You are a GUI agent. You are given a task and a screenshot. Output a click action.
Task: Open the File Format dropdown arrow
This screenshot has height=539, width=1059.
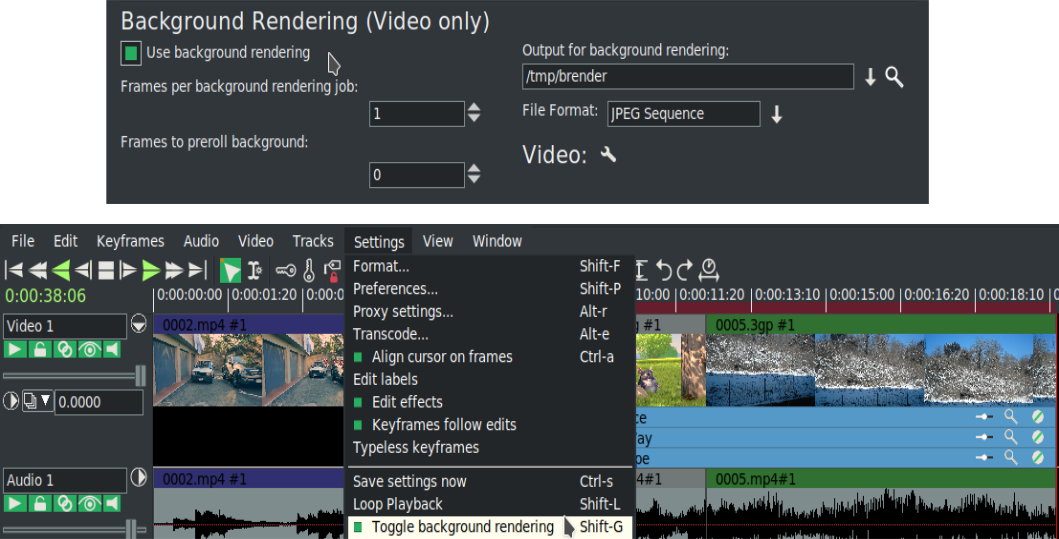pos(776,114)
